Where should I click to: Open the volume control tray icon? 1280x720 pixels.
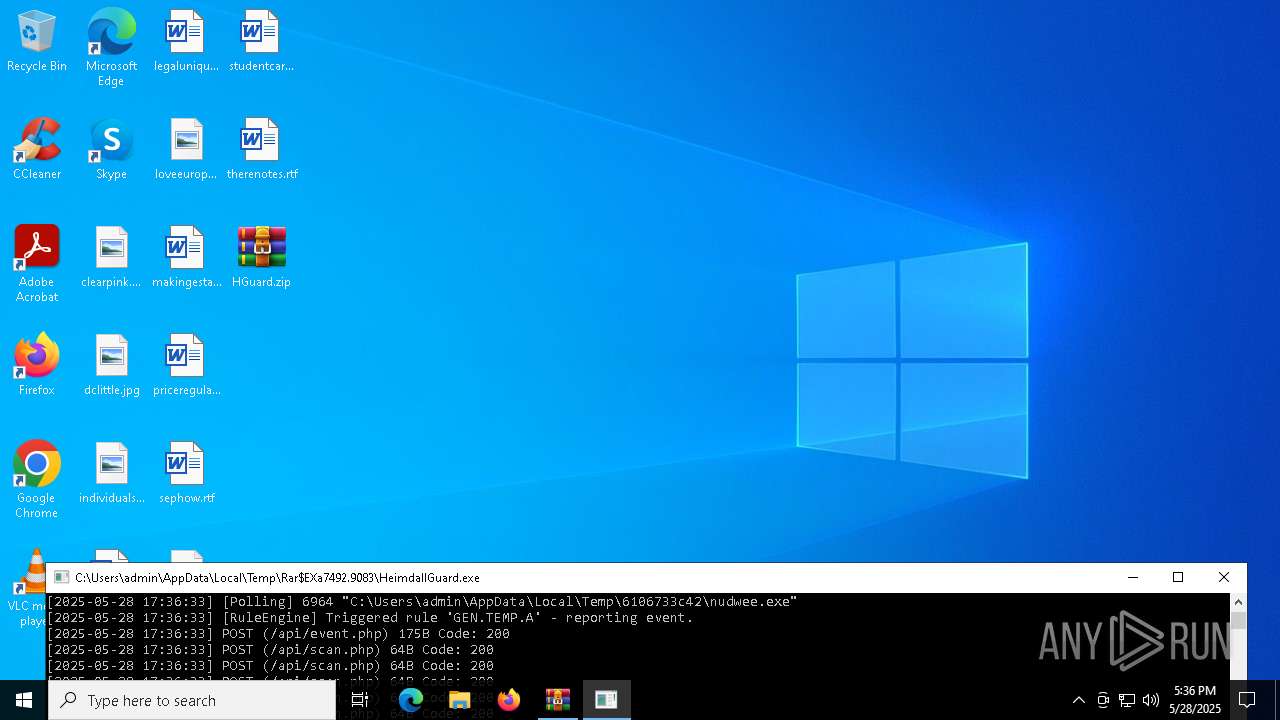pos(1151,700)
